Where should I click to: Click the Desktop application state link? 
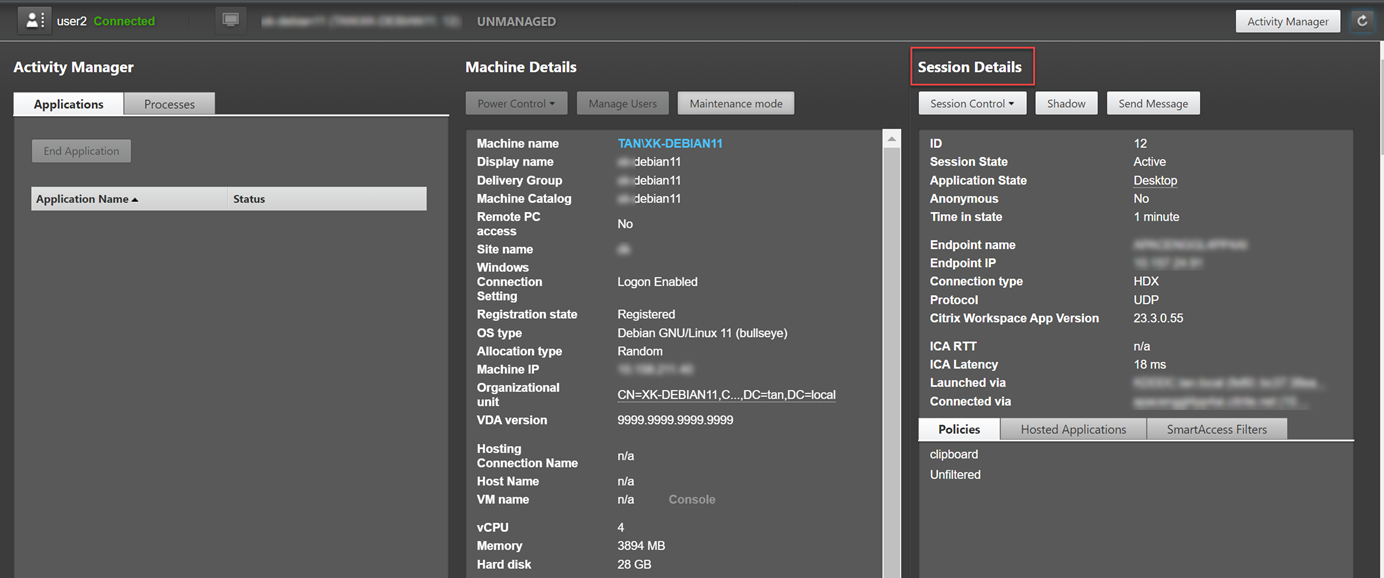click(x=1155, y=181)
